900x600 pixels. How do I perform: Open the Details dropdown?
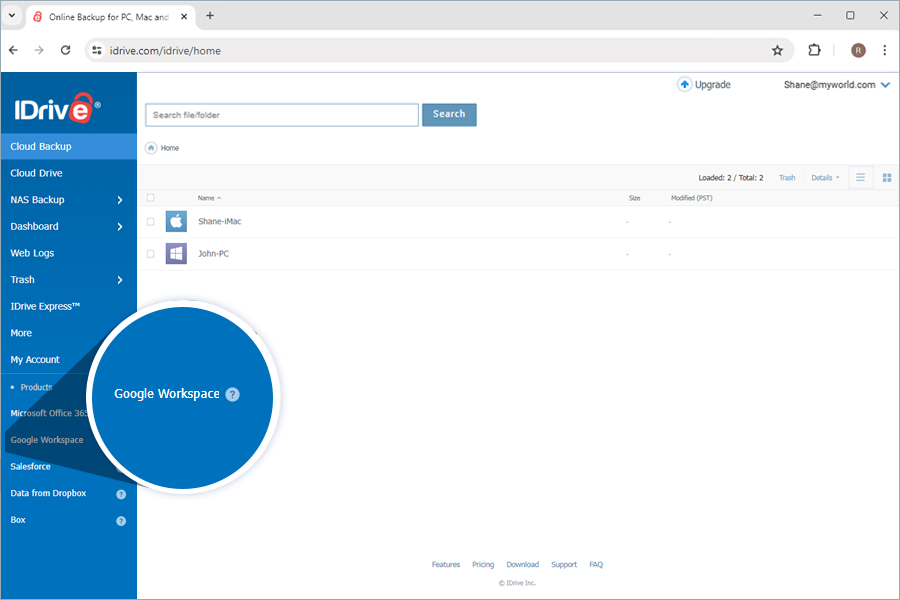point(825,178)
